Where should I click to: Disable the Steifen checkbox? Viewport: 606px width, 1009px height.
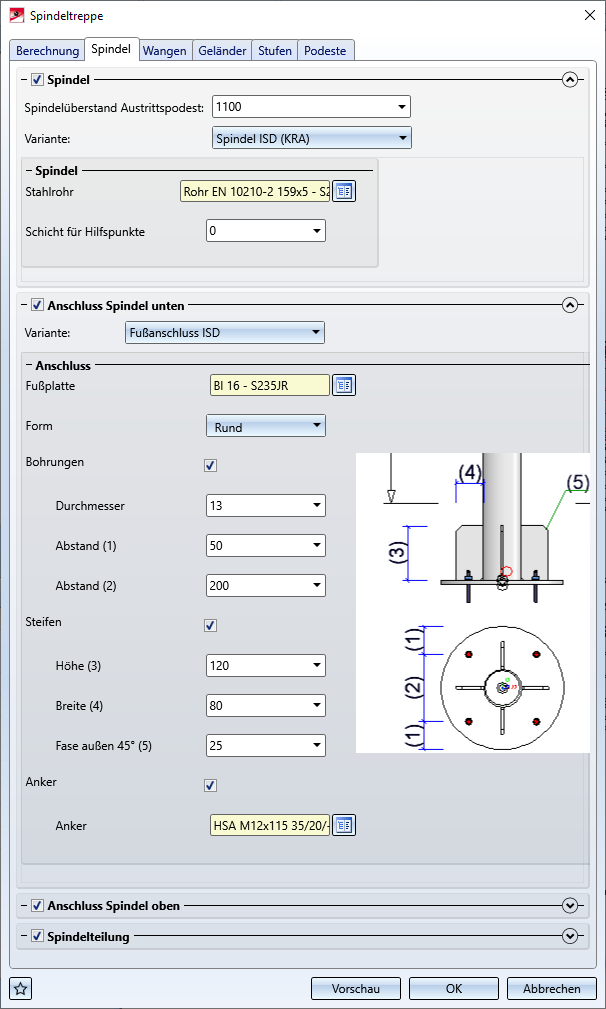[x=210, y=625]
